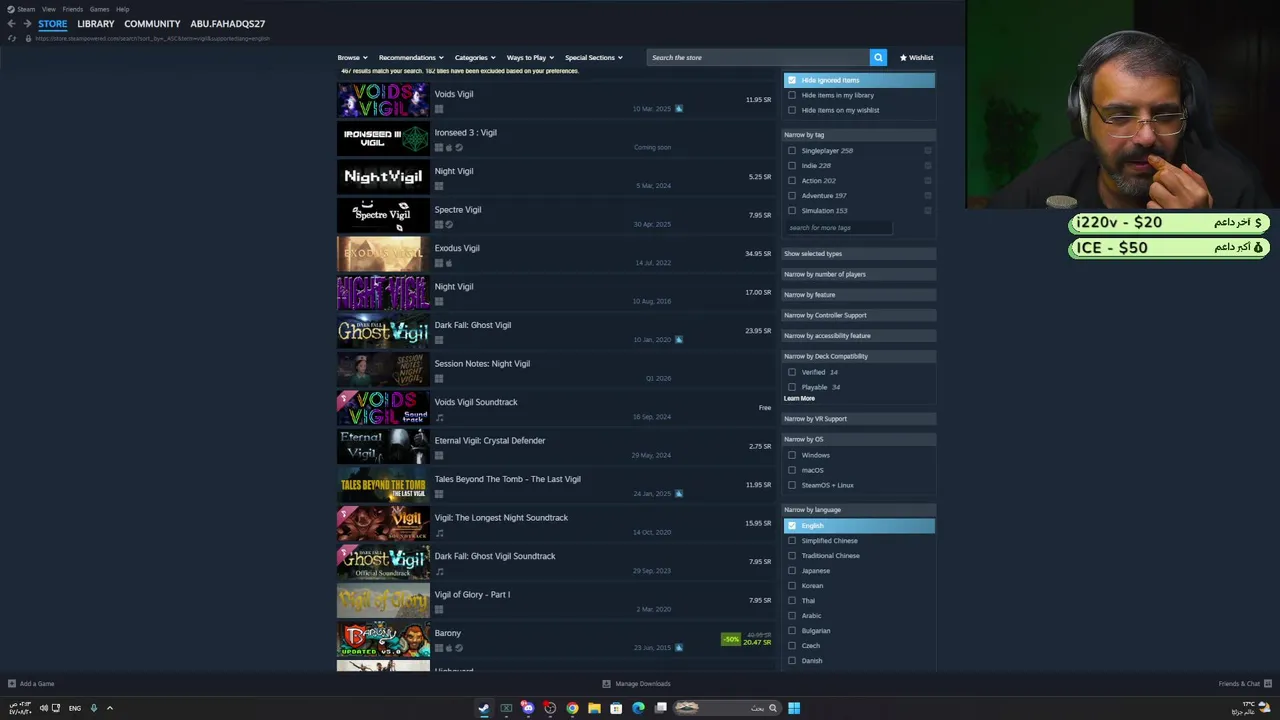Check the Singleplayer tag filter
Viewport: 1280px width, 720px height.
point(792,151)
